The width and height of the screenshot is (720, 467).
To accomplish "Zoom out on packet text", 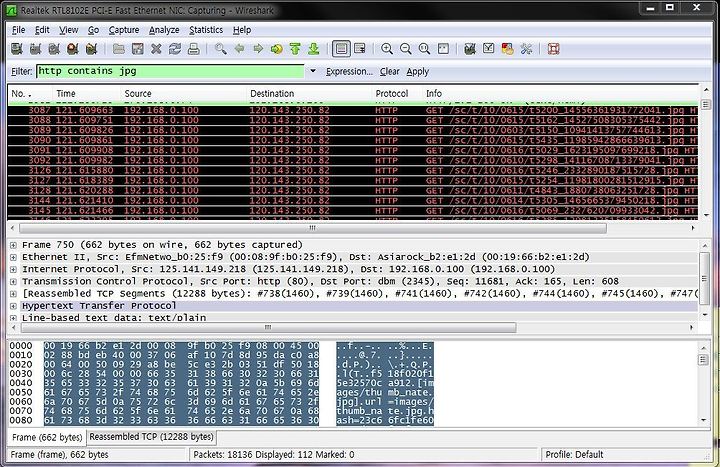I will pyautogui.click(x=405, y=49).
